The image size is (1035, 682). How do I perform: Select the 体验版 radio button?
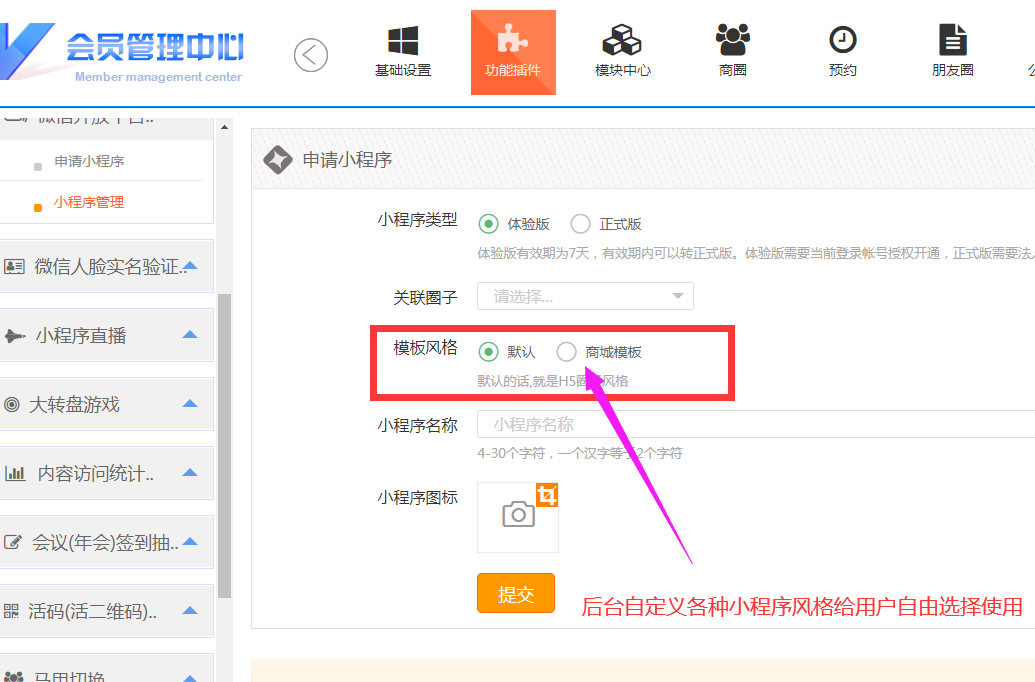[x=489, y=224]
